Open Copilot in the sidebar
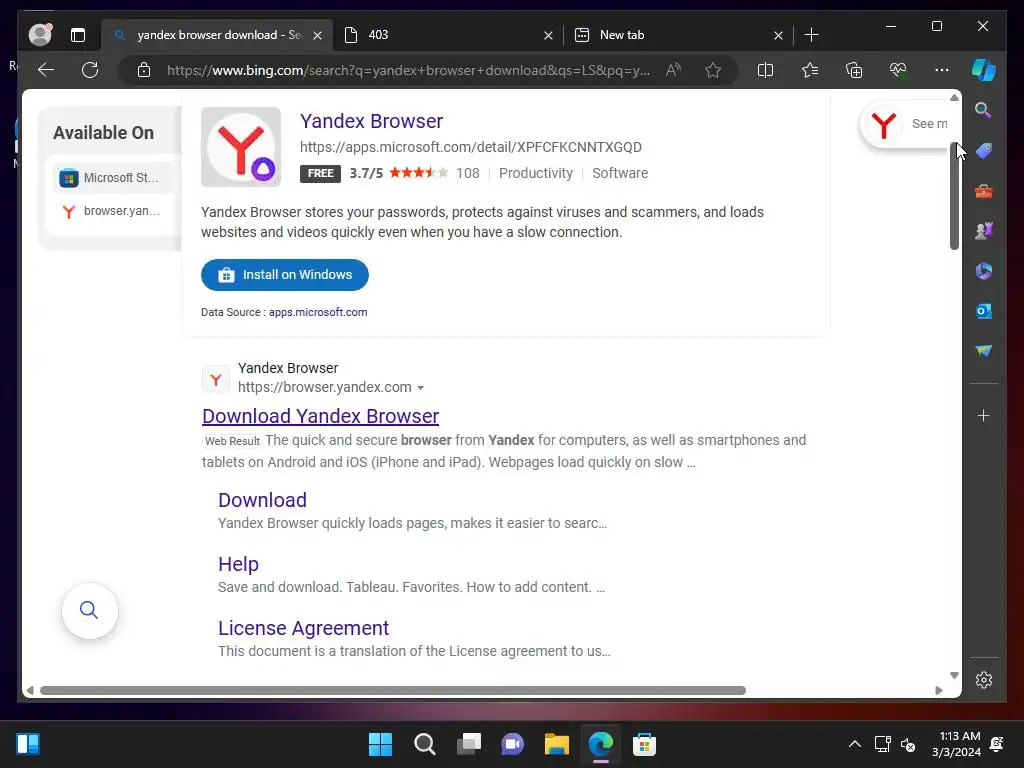The image size is (1024, 768). [984, 70]
